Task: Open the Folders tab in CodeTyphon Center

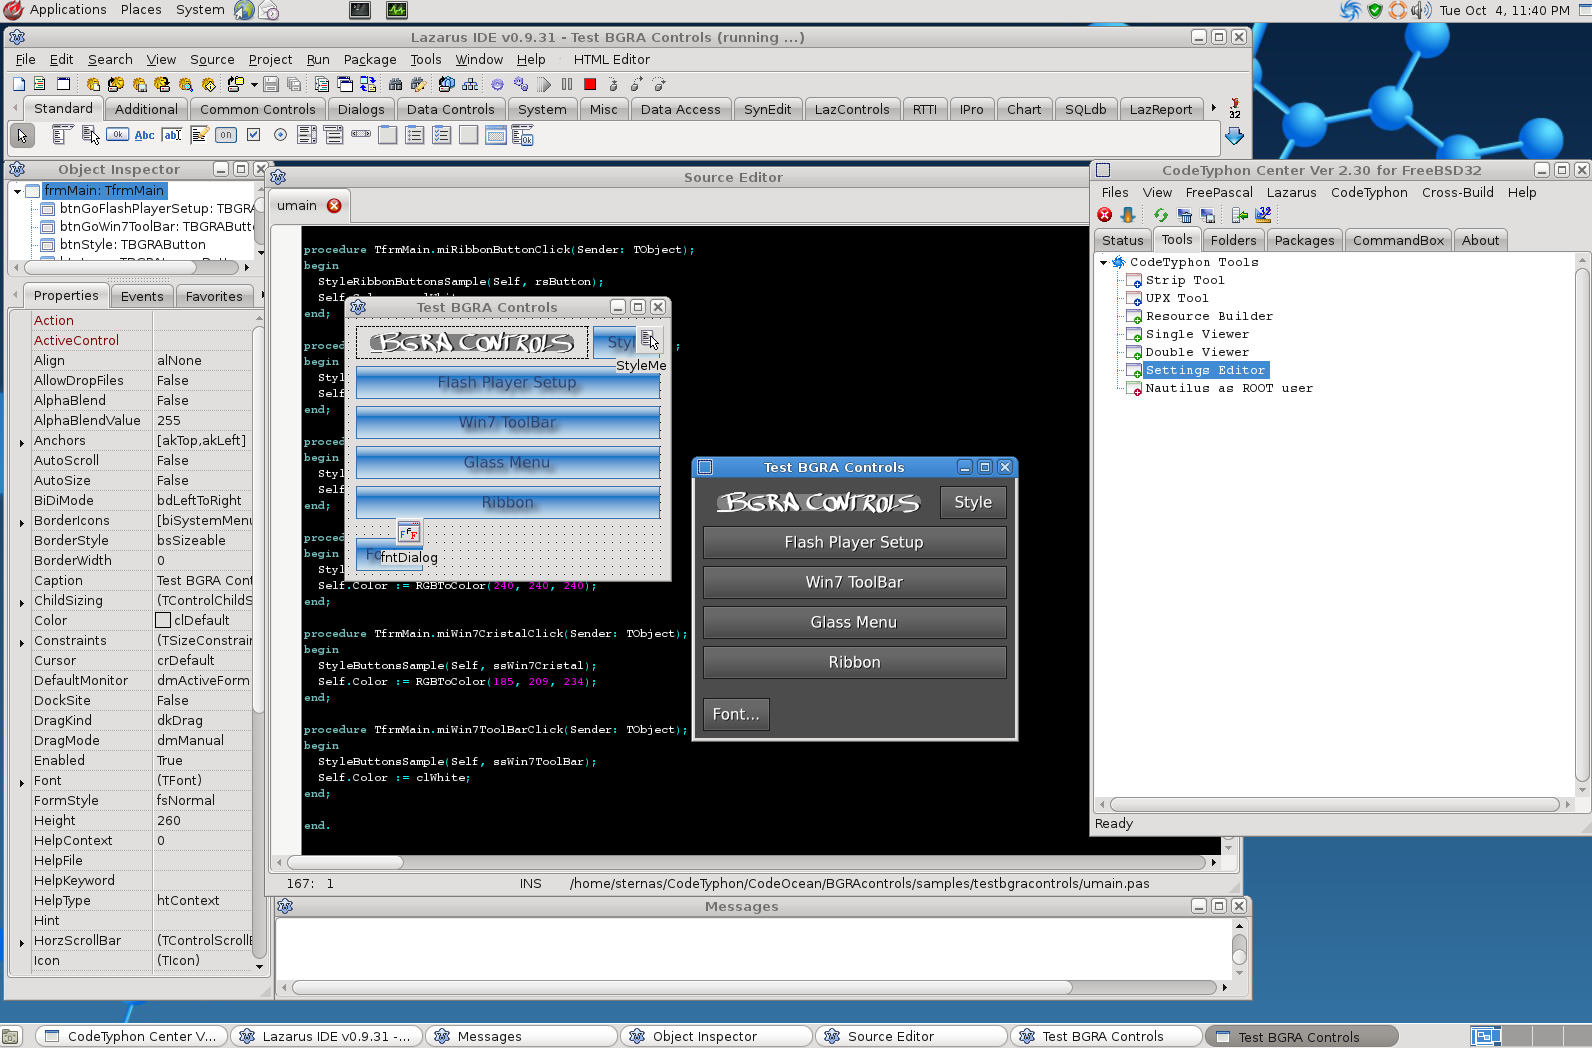Action: coord(1233,240)
